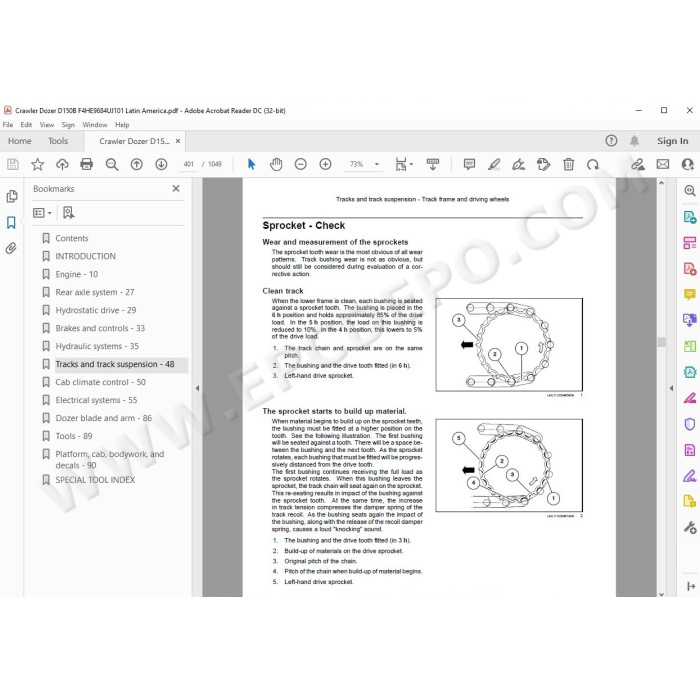The width and height of the screenshot is (700, 700).
Task: Zoom in with plus icon
Action: pyautogui.click(x=325, y=165)
